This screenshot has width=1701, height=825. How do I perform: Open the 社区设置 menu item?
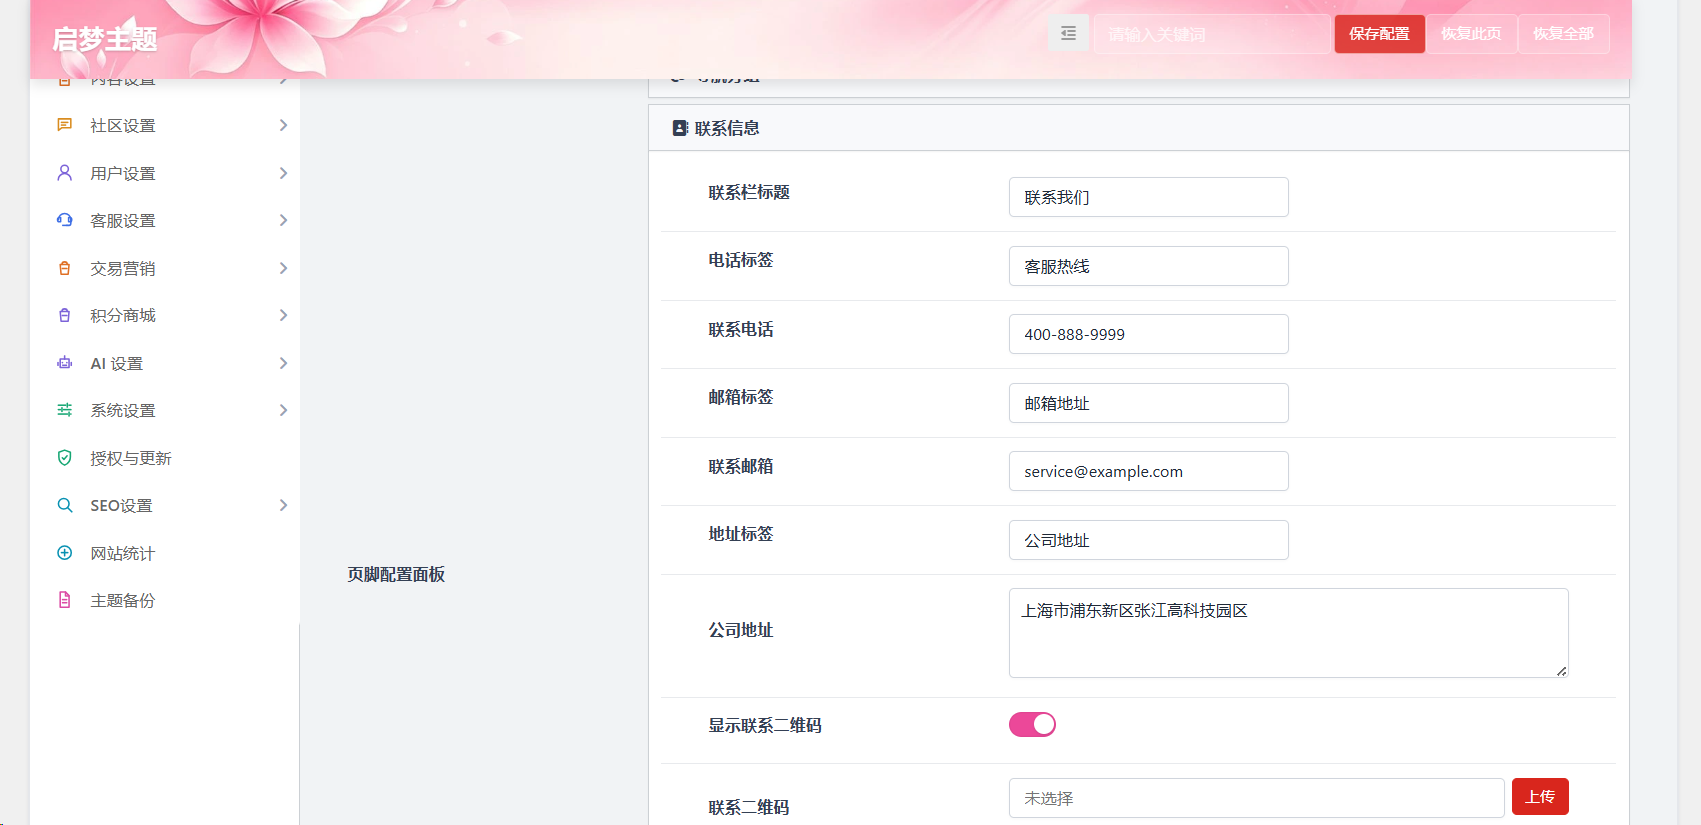(165, 125)
